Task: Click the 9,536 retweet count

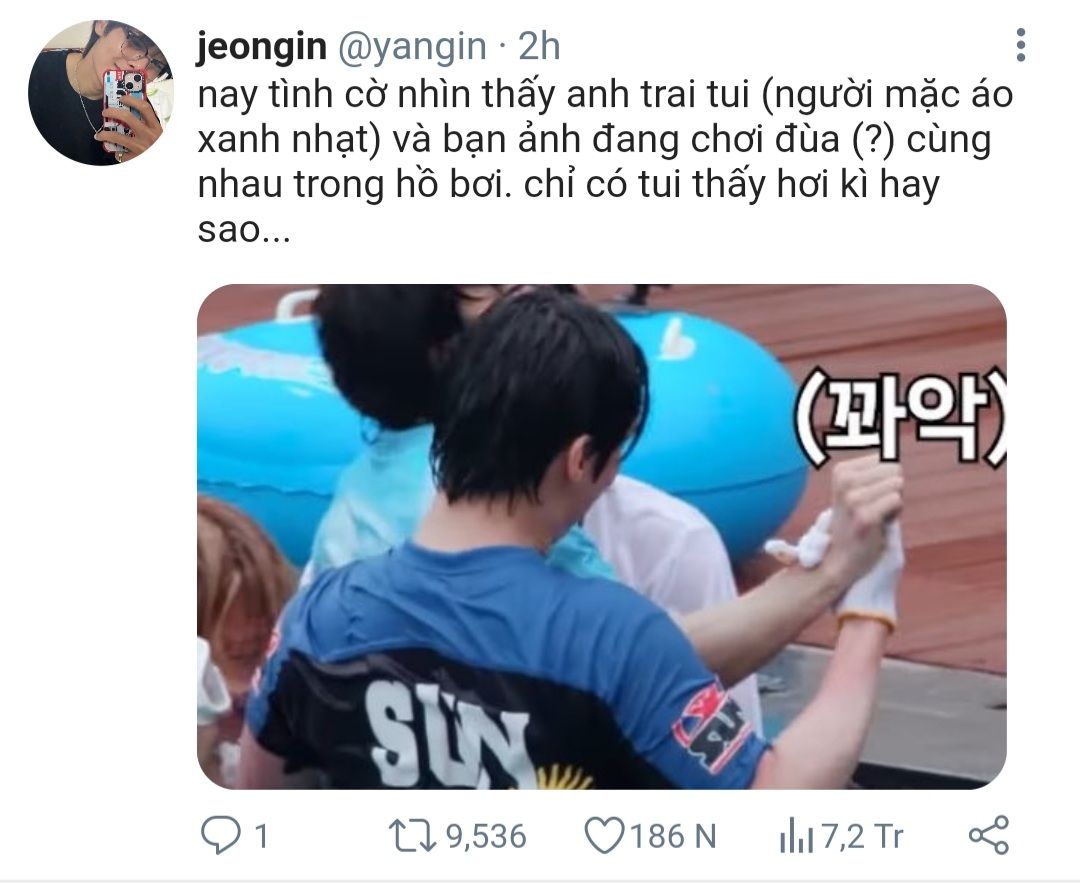Action: 486,836
